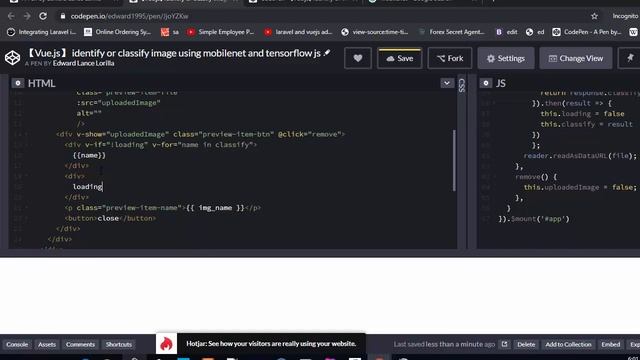
Task: Click the '<button>close</button>' line in HTML
Action: [110, 218]
